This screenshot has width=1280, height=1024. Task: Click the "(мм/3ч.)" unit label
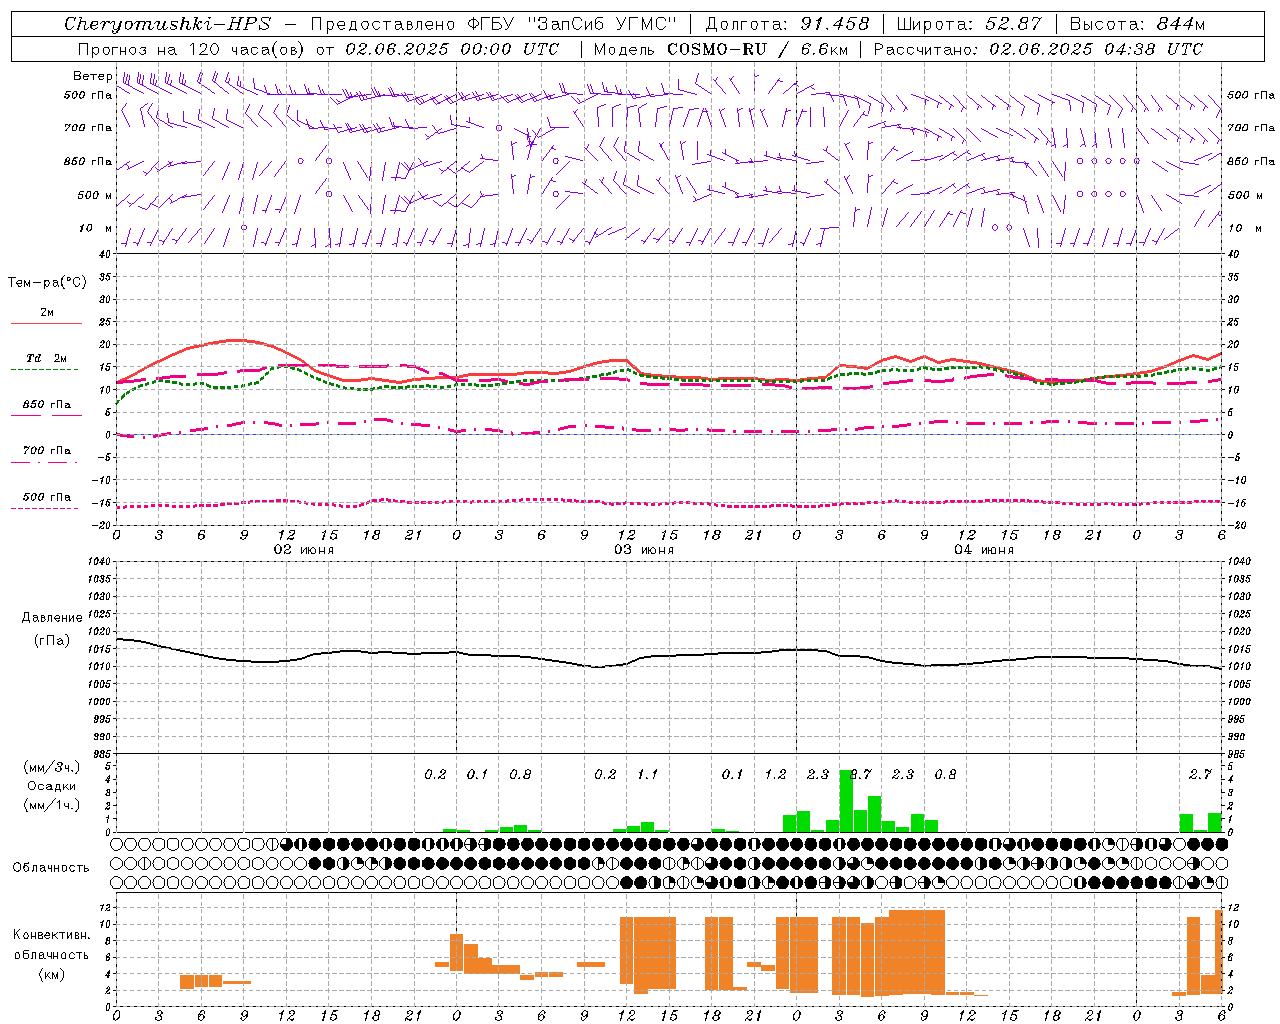[52, 767]
